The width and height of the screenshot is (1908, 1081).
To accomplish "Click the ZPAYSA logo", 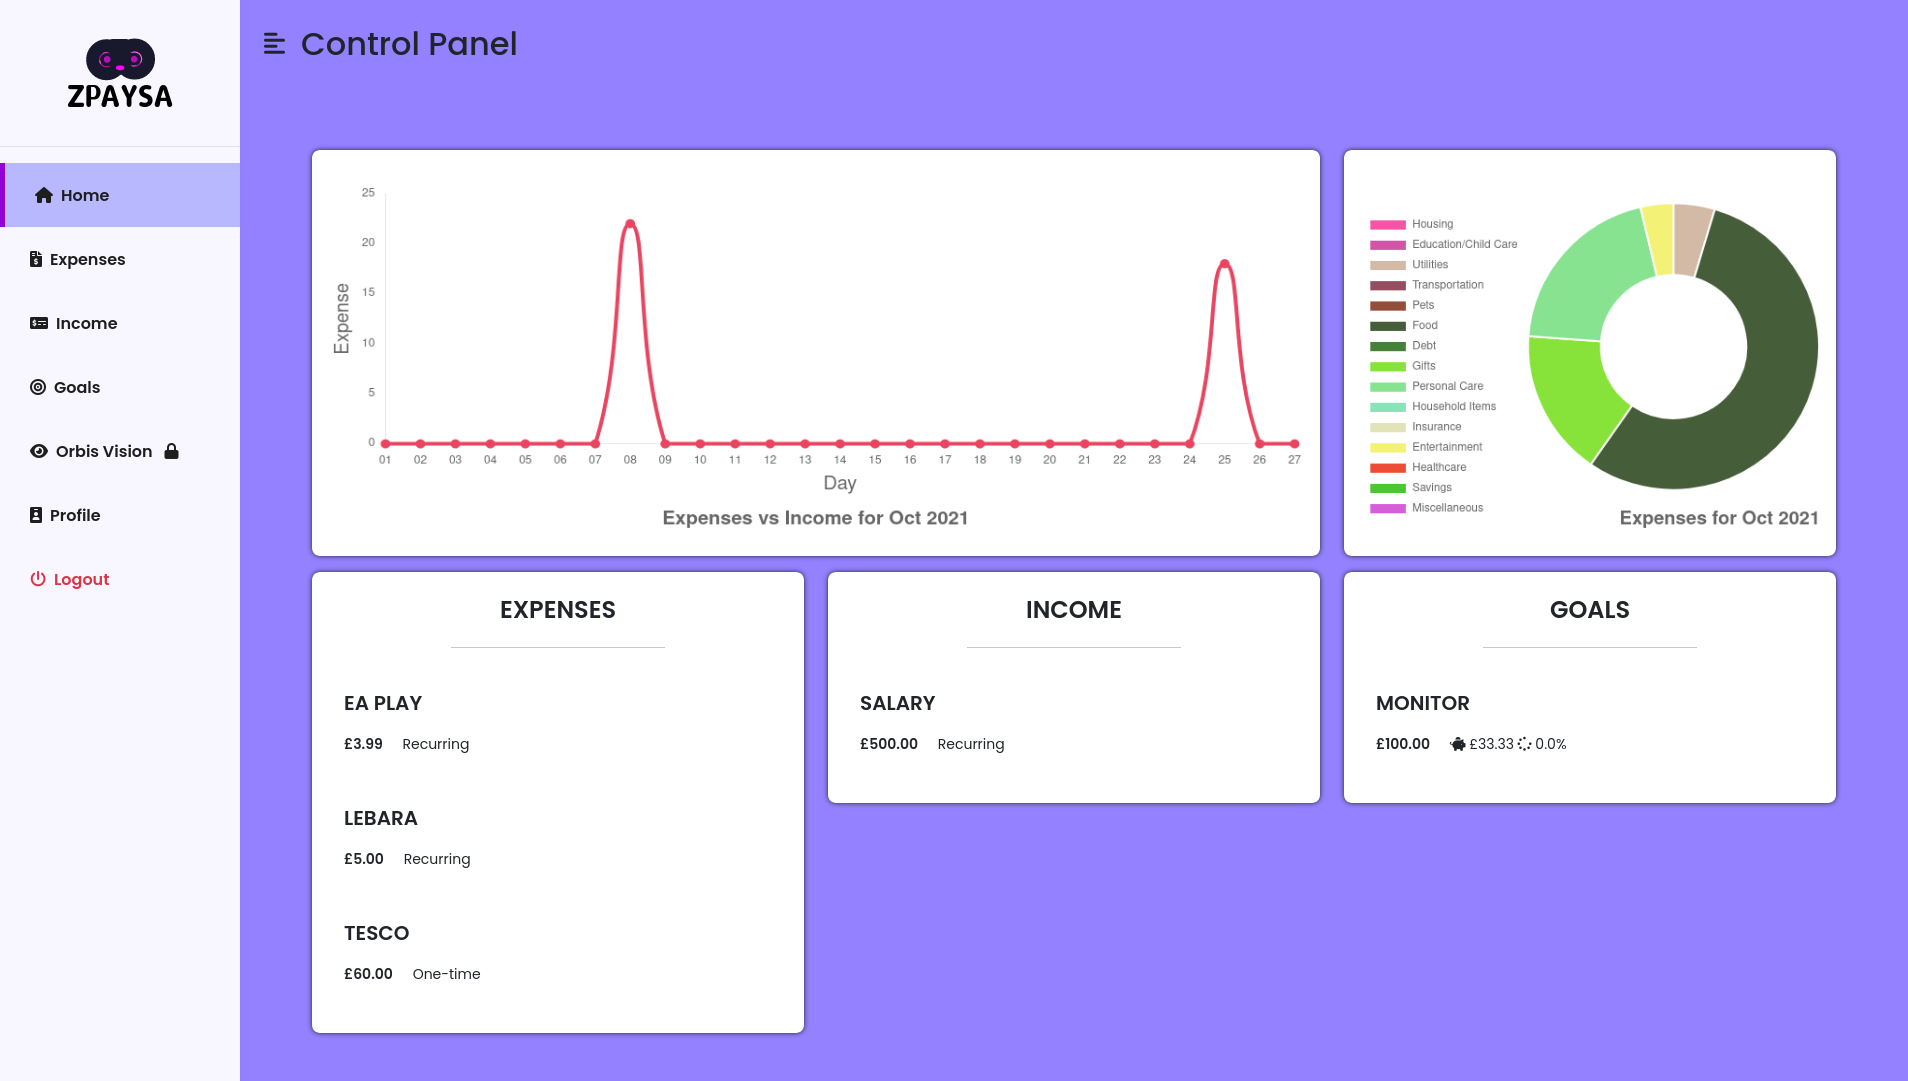I will [x=120, y=73].
